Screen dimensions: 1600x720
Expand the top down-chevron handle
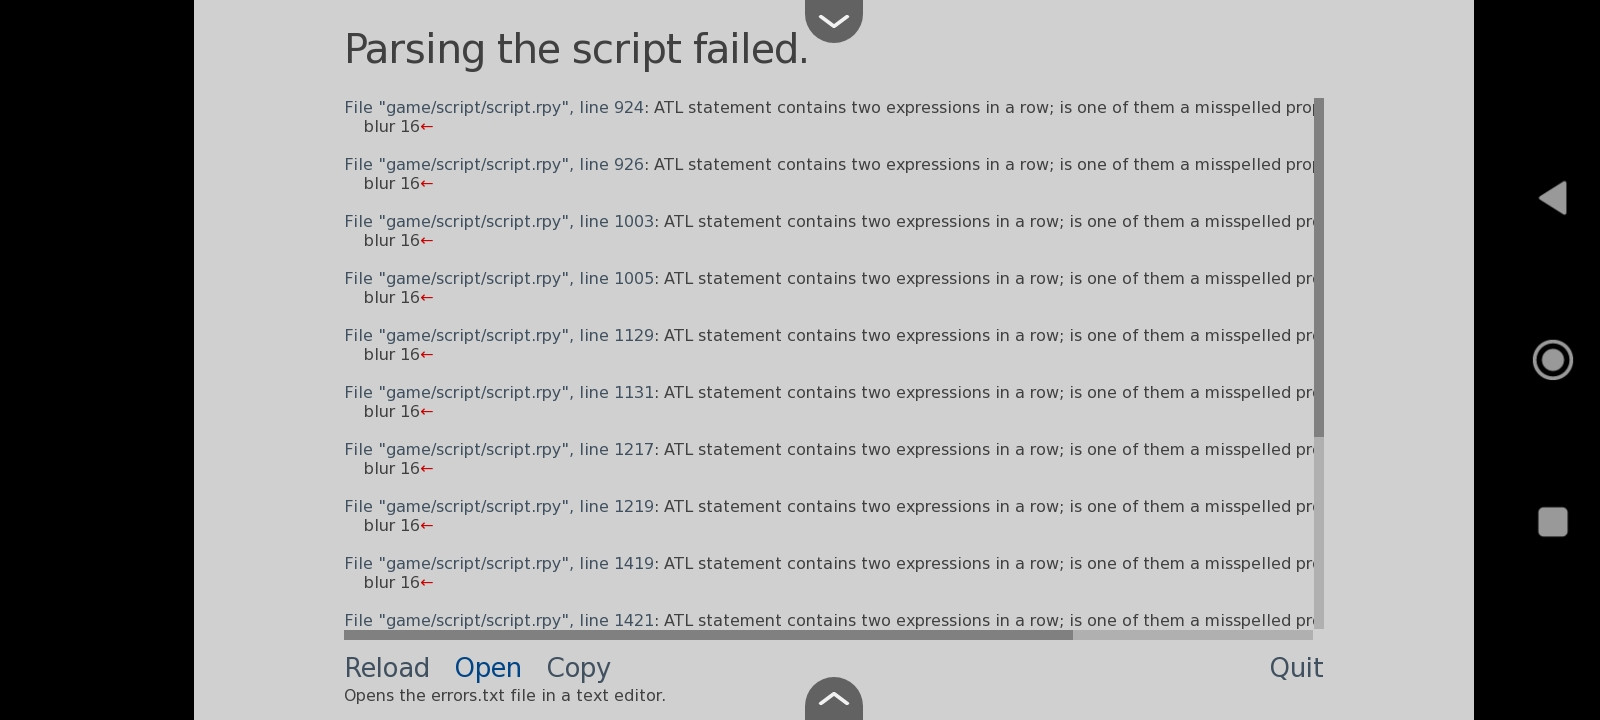tap(834, 20)
